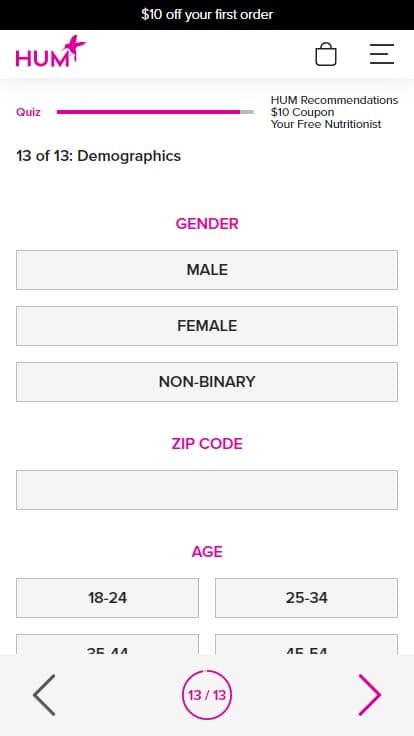The image size is (414, 736).
Task: Click the 13 / 13 progress circle
Action: click(x=207, y=695)
